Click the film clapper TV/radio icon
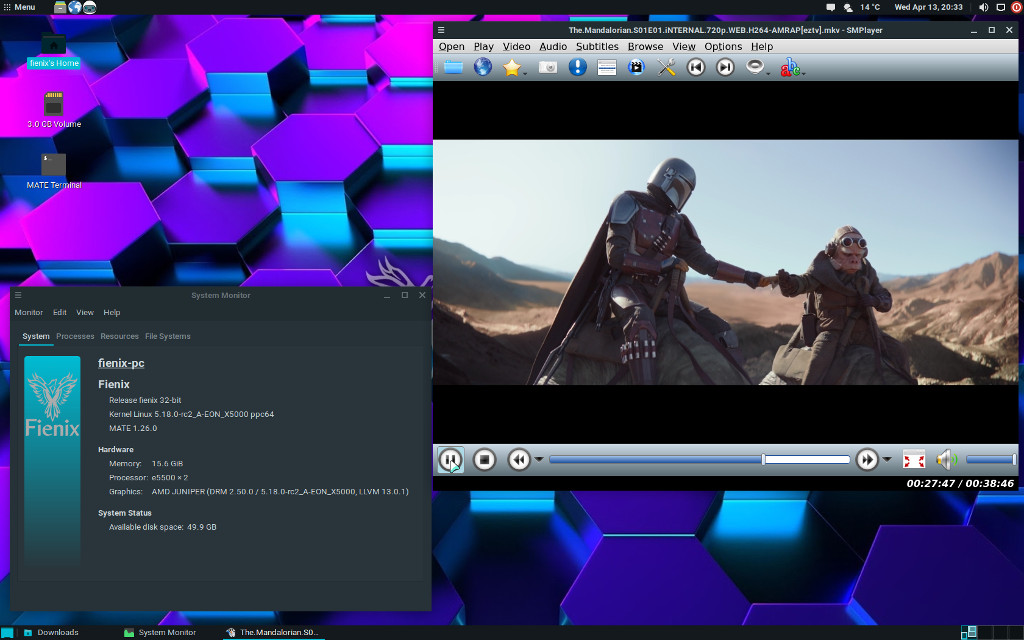This screenshot has height=640, width=1024. (636, 67)
